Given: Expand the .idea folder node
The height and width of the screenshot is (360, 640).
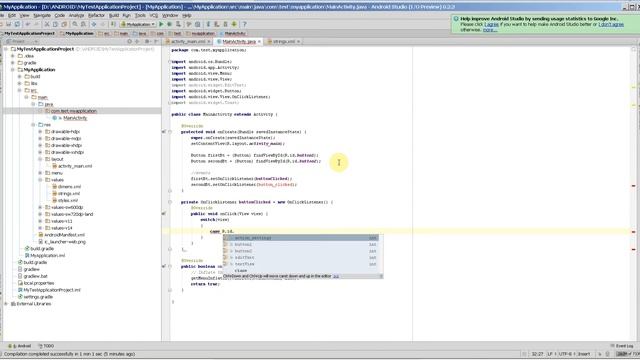Looking at the screenshot, I should [x=13, y=56].
